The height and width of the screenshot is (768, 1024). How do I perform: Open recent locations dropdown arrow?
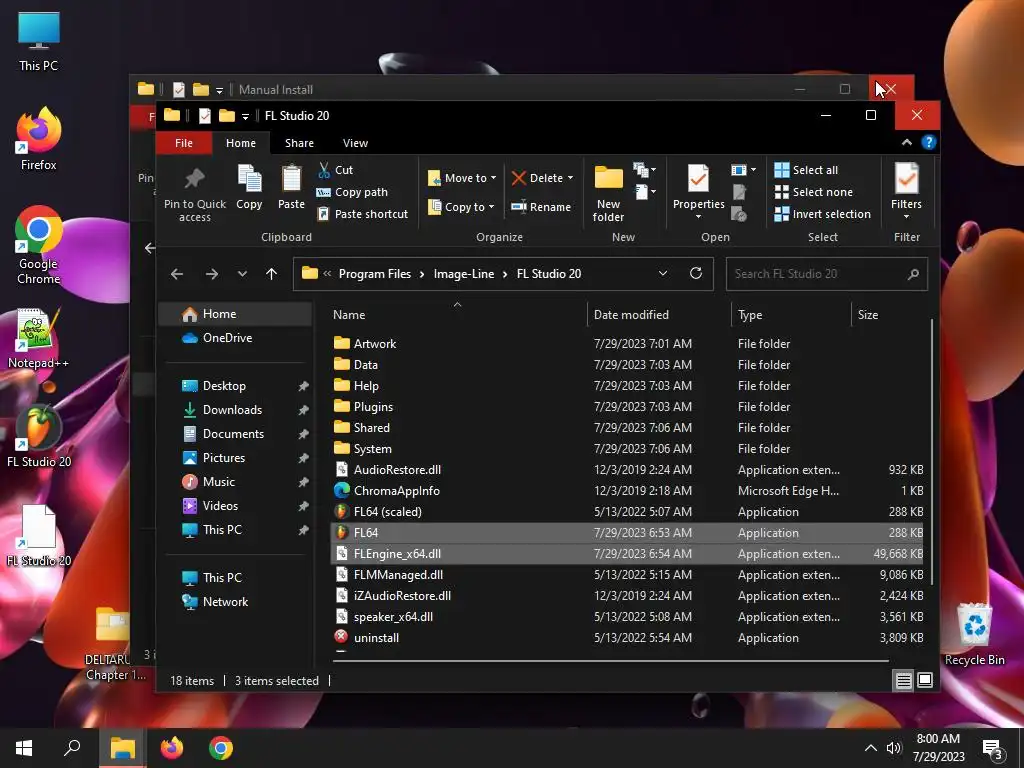click(x=242, y=274)
